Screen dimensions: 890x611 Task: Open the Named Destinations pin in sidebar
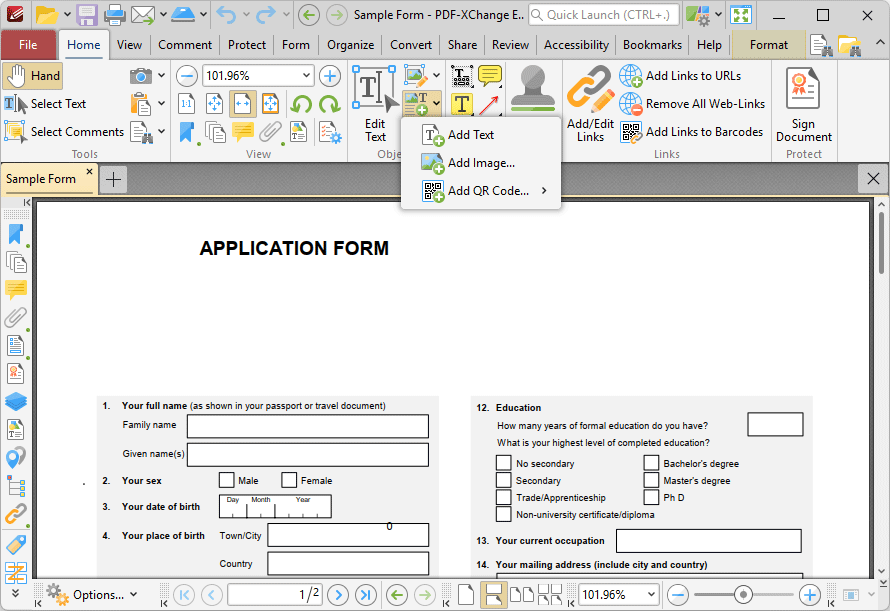coord(15,458)
